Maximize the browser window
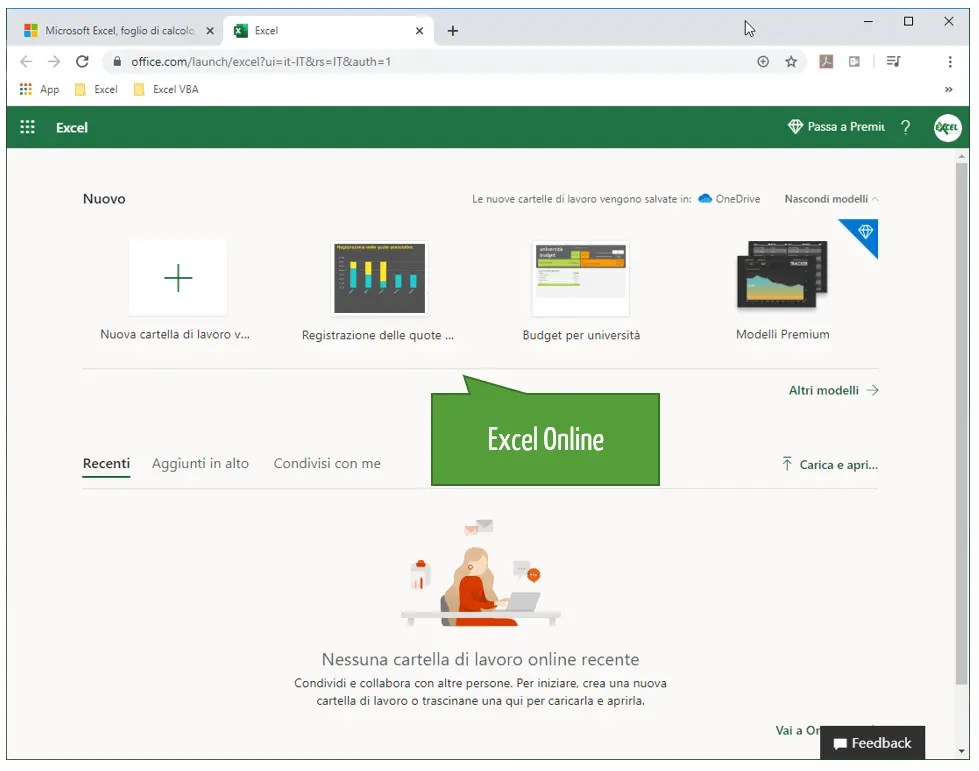 click(908, 21)
